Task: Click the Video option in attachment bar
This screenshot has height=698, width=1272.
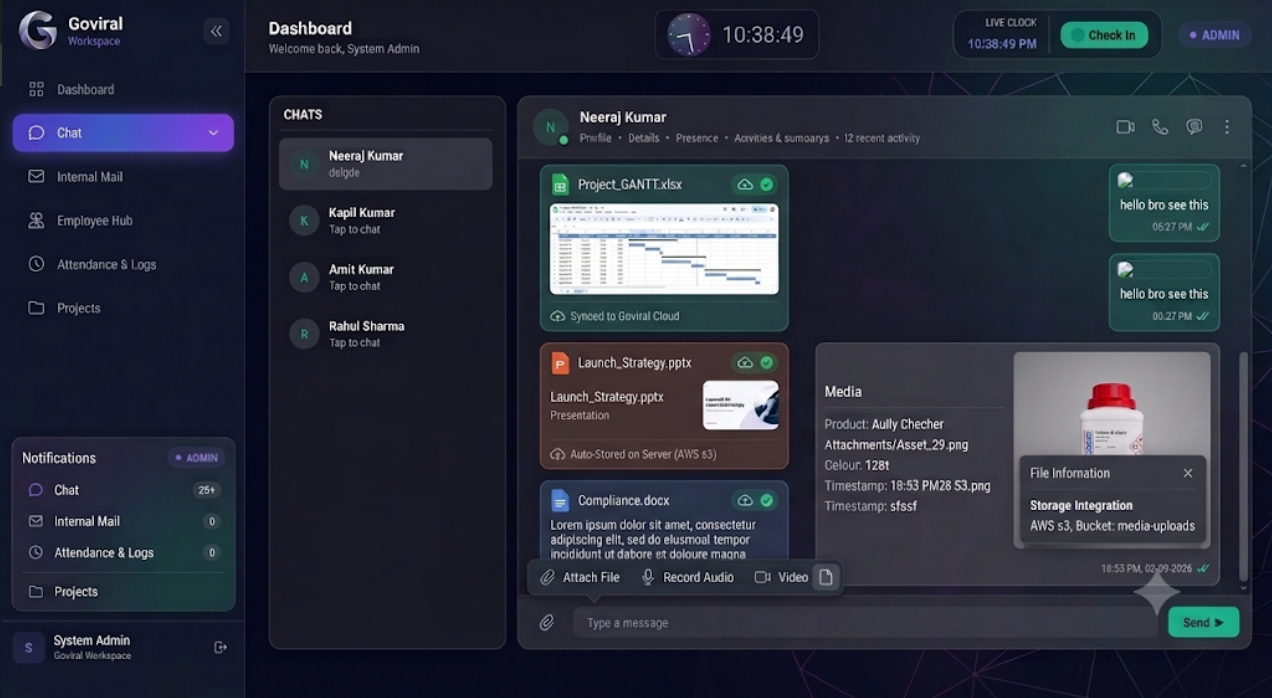Action: [781, 577]
